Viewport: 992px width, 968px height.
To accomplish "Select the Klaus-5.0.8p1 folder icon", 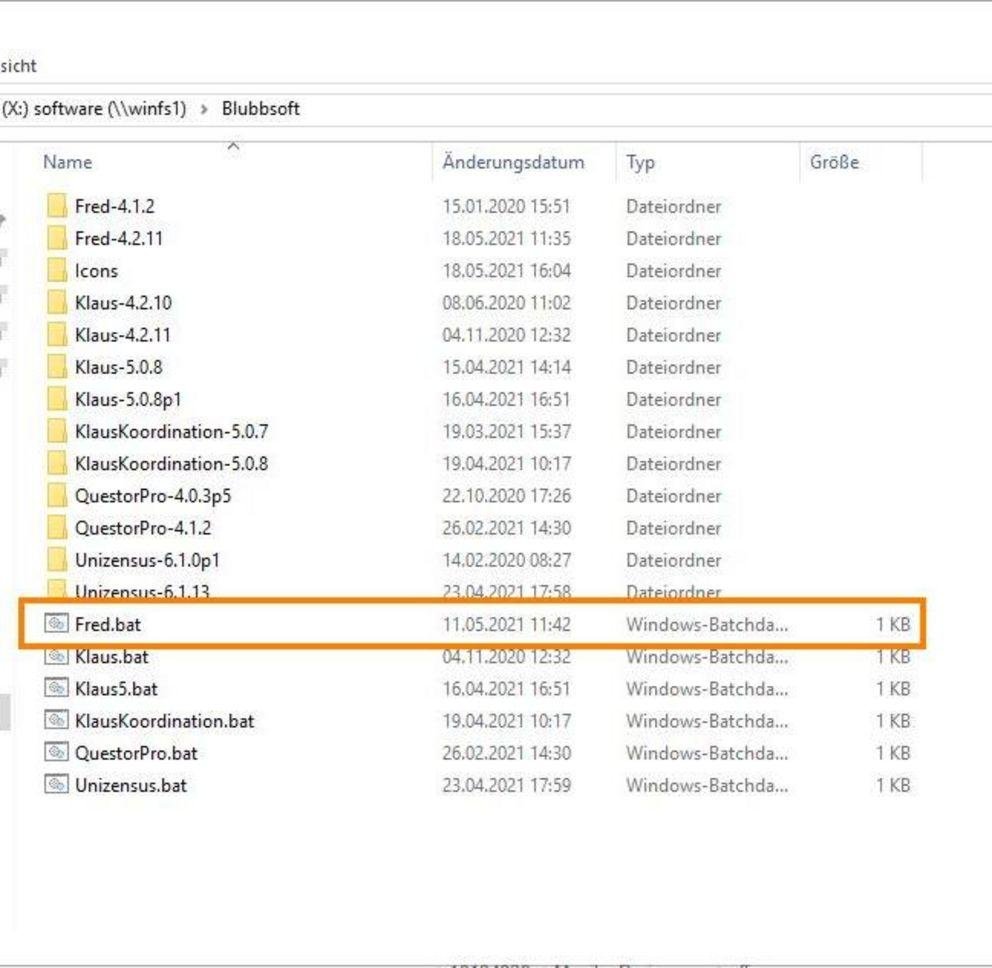I will (56, 399).
